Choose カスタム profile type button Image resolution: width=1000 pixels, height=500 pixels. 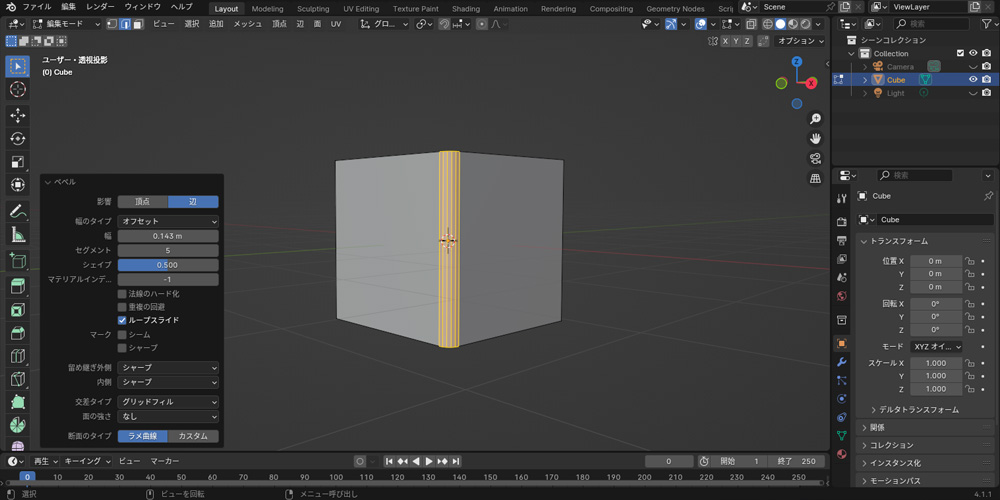point(193,436)
